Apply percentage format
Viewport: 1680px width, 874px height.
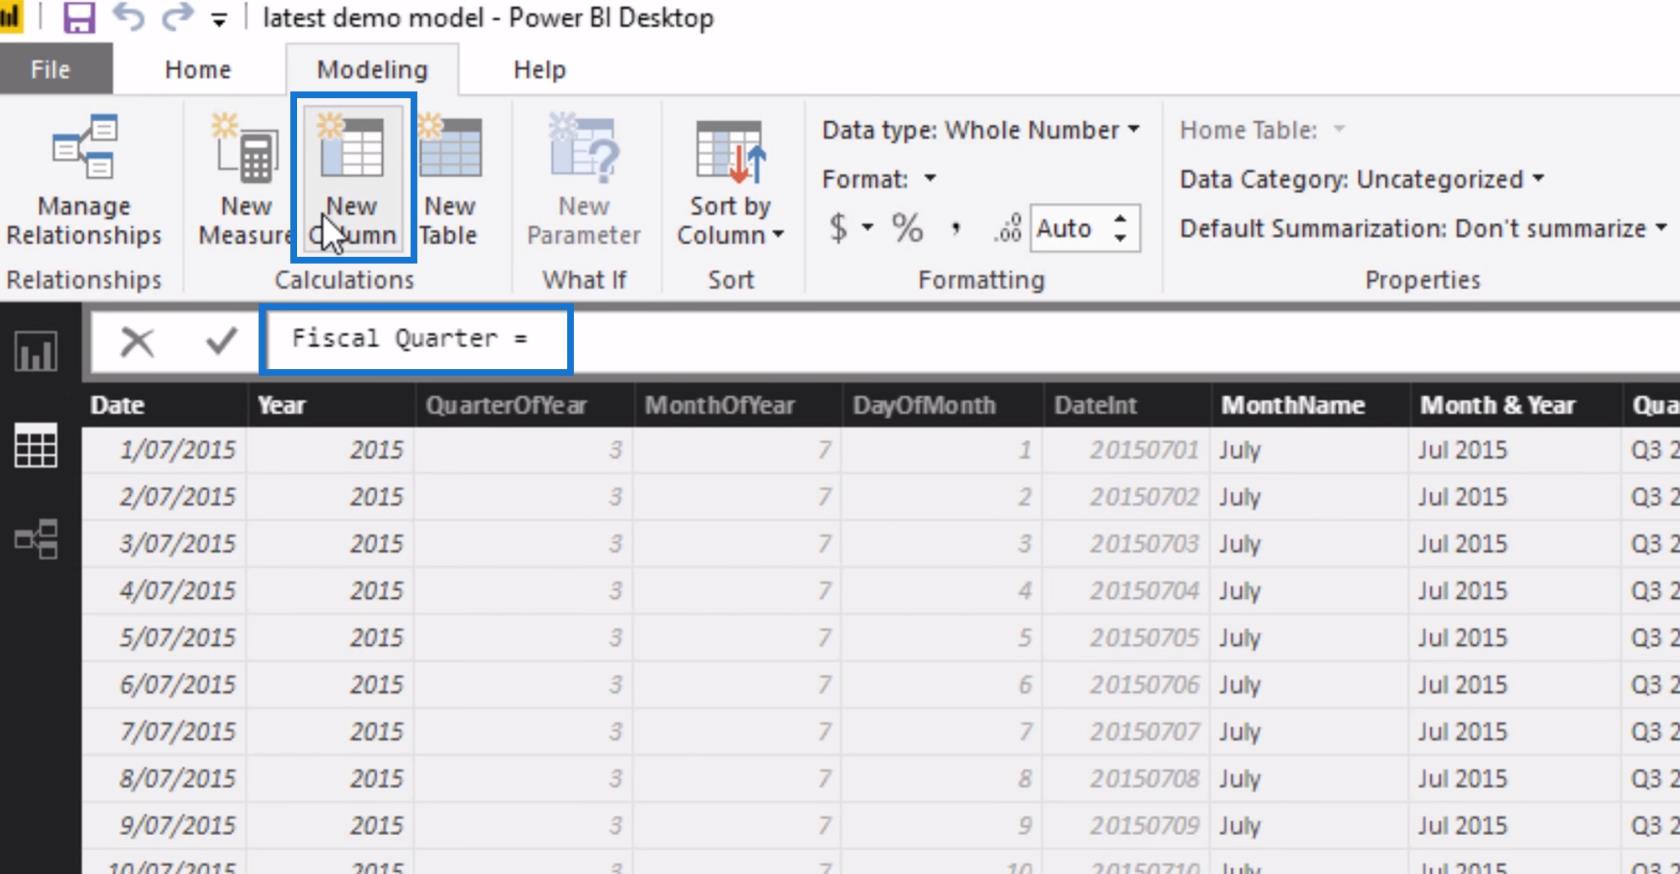pos(907,228)
